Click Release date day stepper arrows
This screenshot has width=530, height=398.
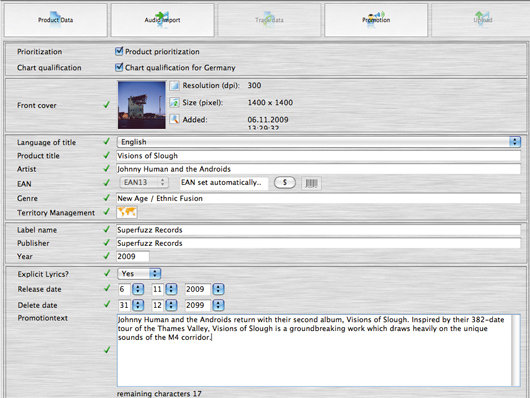coord(138,289)
